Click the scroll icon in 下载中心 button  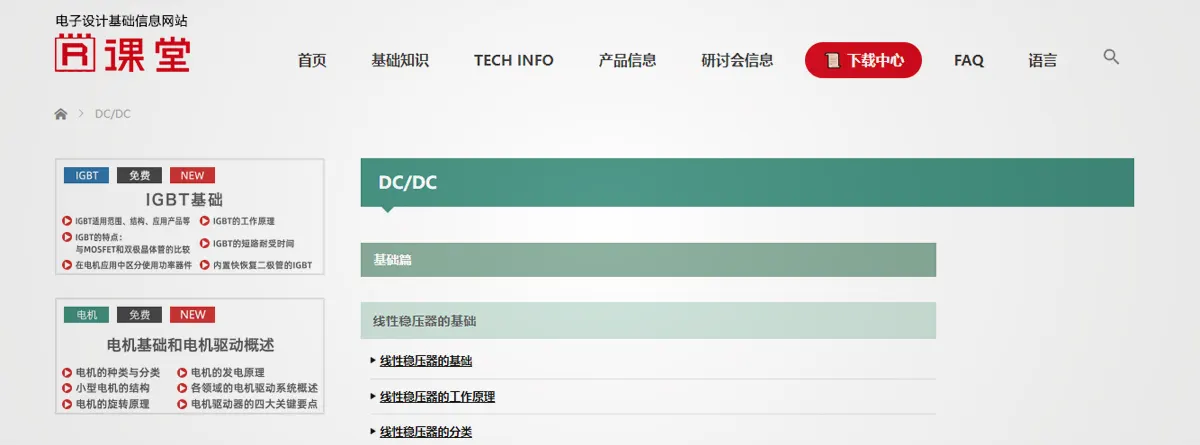tap(832, 60)
